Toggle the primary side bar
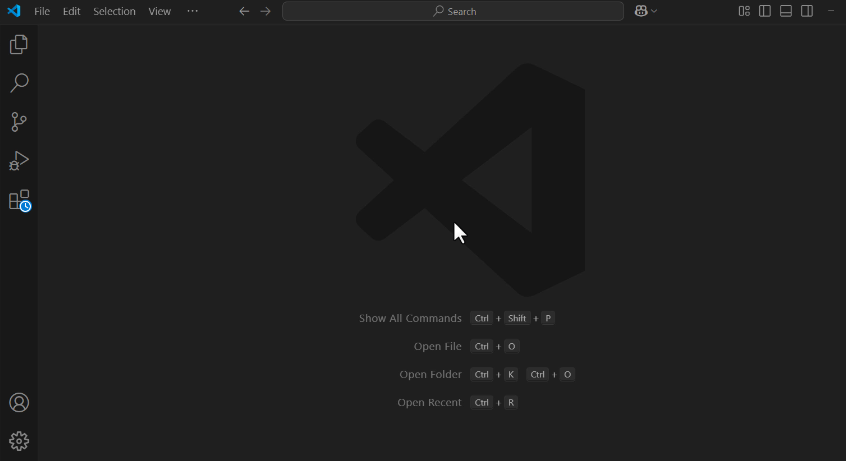This screenshot has height=461, width=846. [765, 11]
